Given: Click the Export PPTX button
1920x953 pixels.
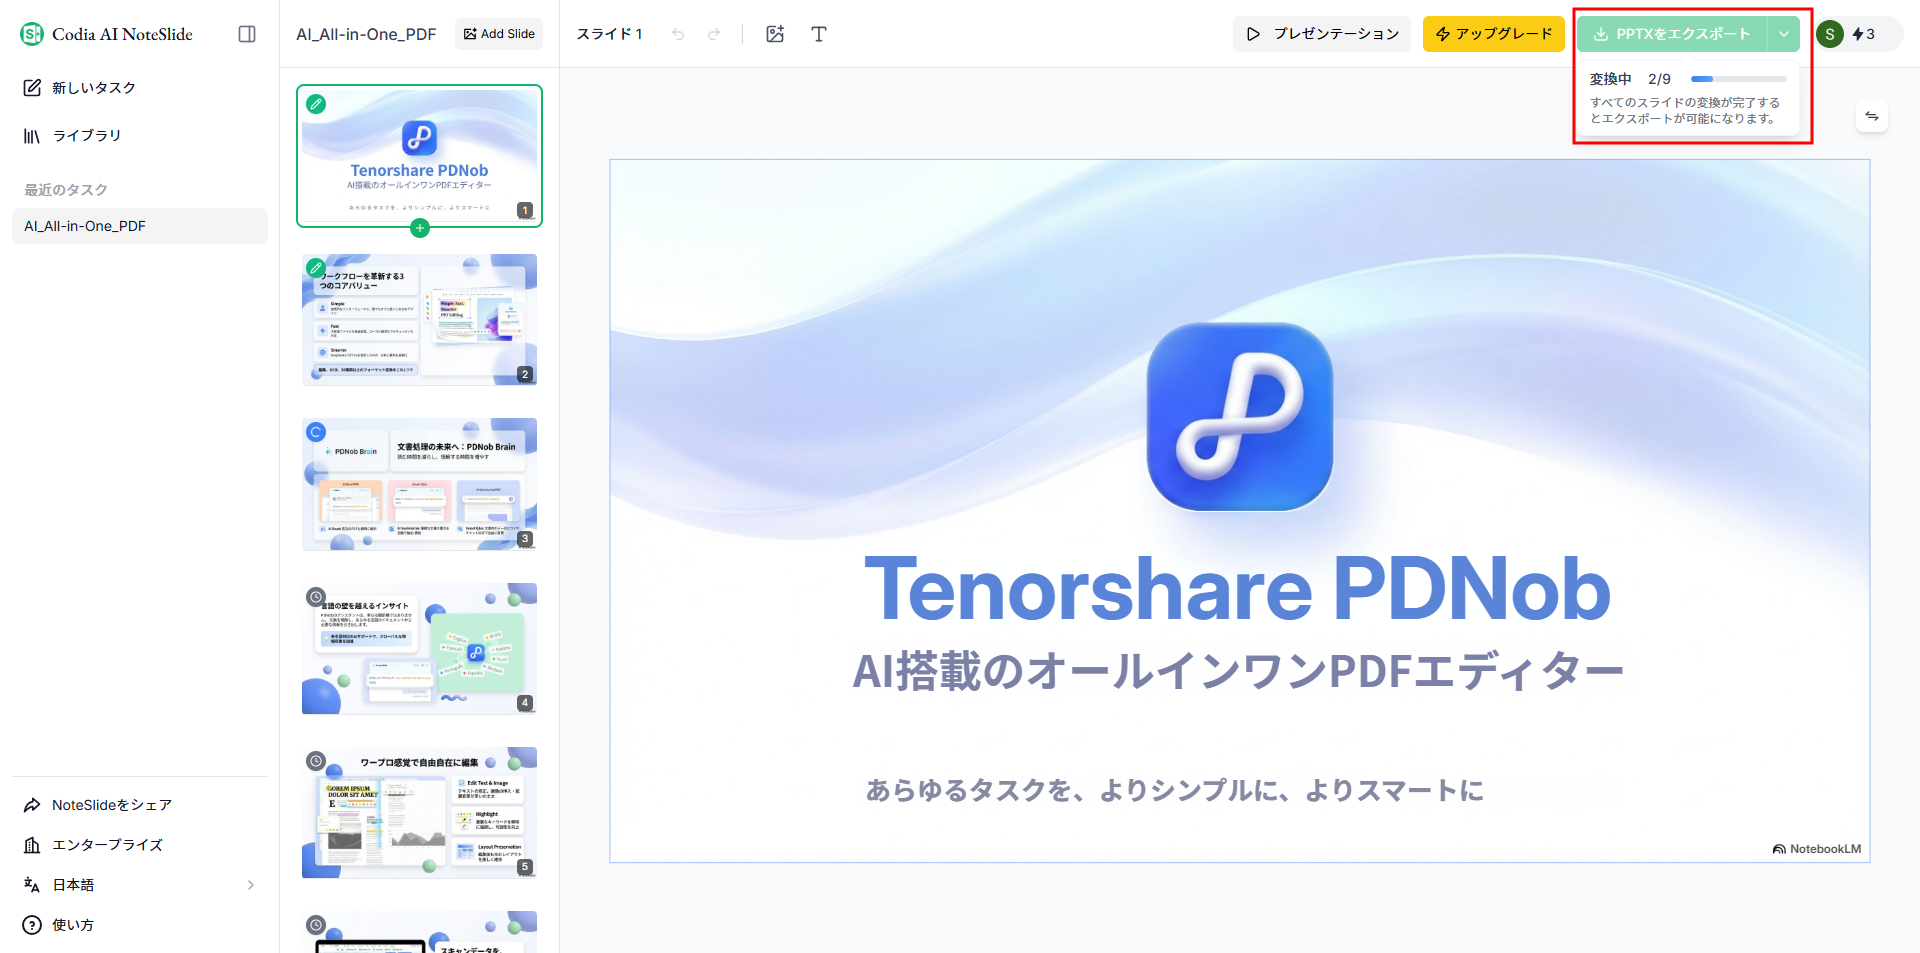Looking at the screenshot, I should point(1672,34).
